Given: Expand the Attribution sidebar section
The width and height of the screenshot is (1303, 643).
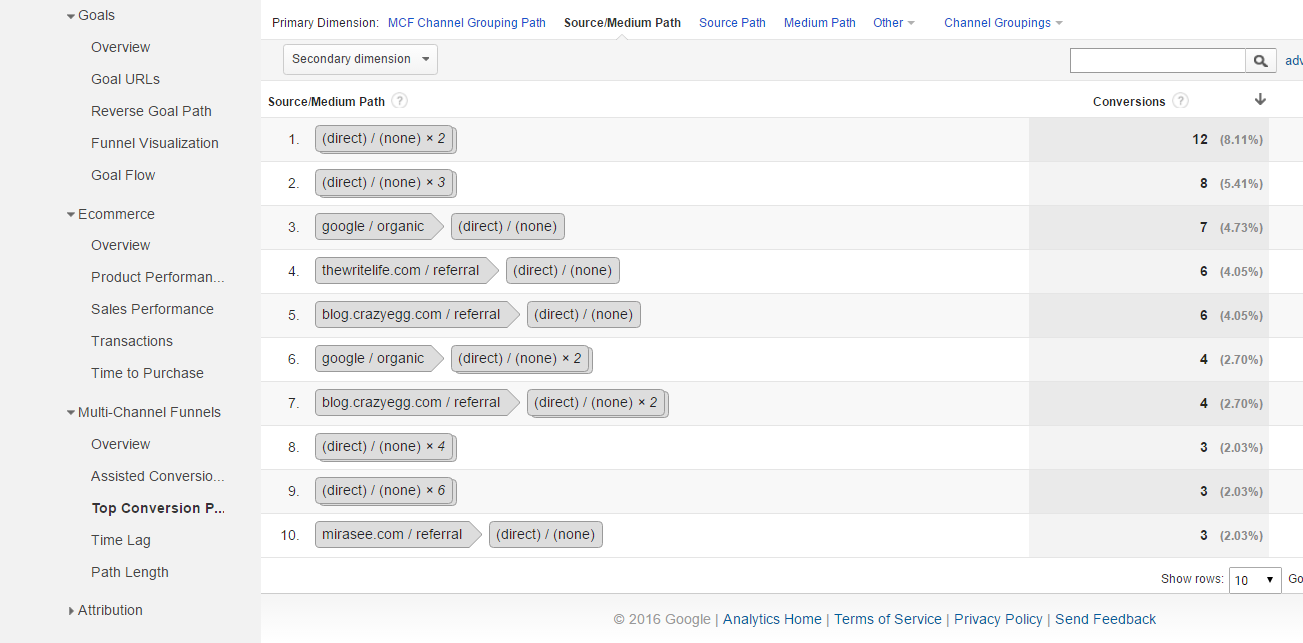Looking at the screenshot, I should point(71,611).
